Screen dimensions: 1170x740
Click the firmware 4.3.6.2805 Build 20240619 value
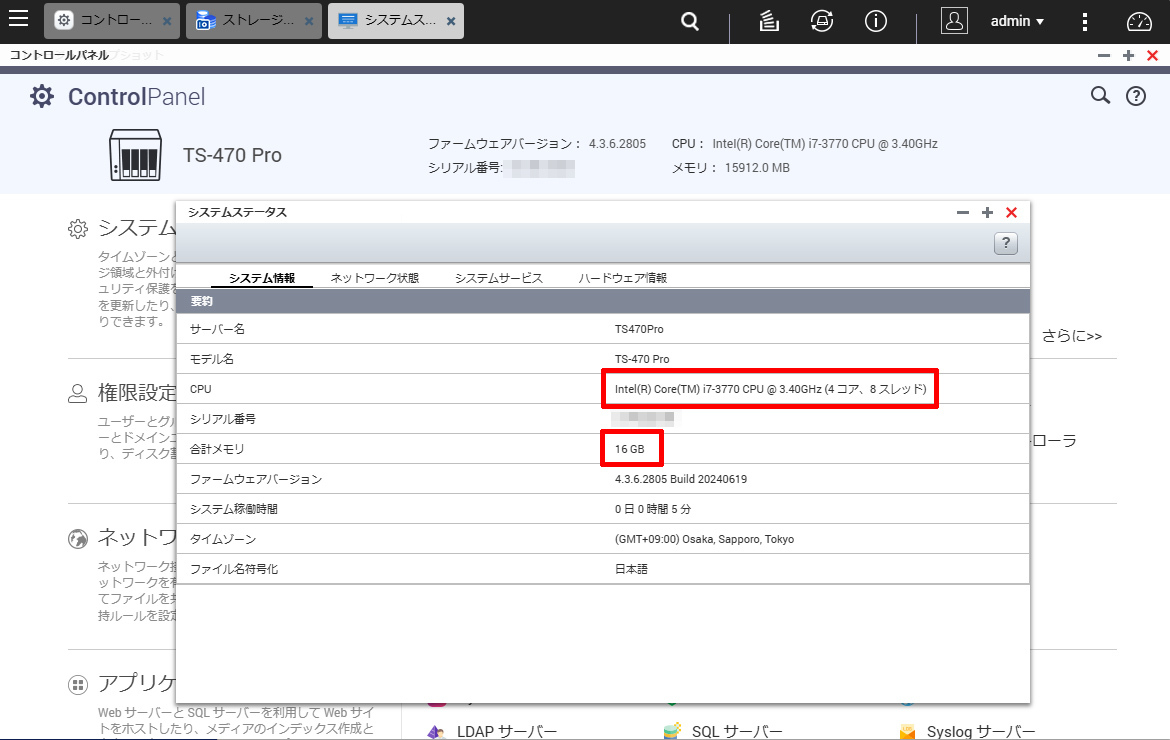(x=681, y=479)
